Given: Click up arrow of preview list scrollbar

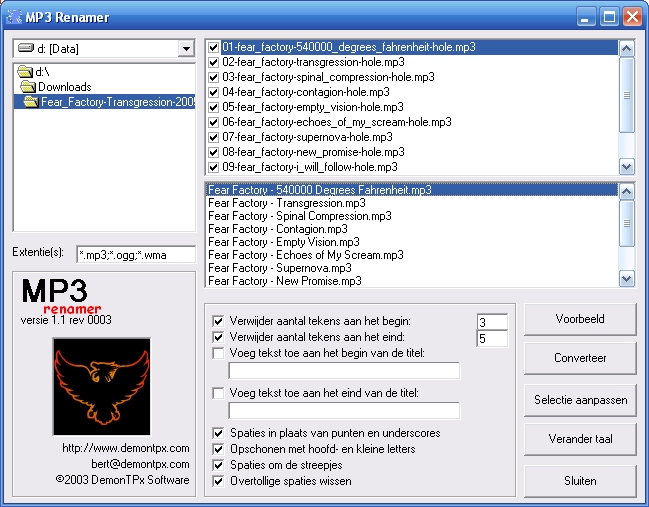Looking at the screenshot, I should 626,192.
